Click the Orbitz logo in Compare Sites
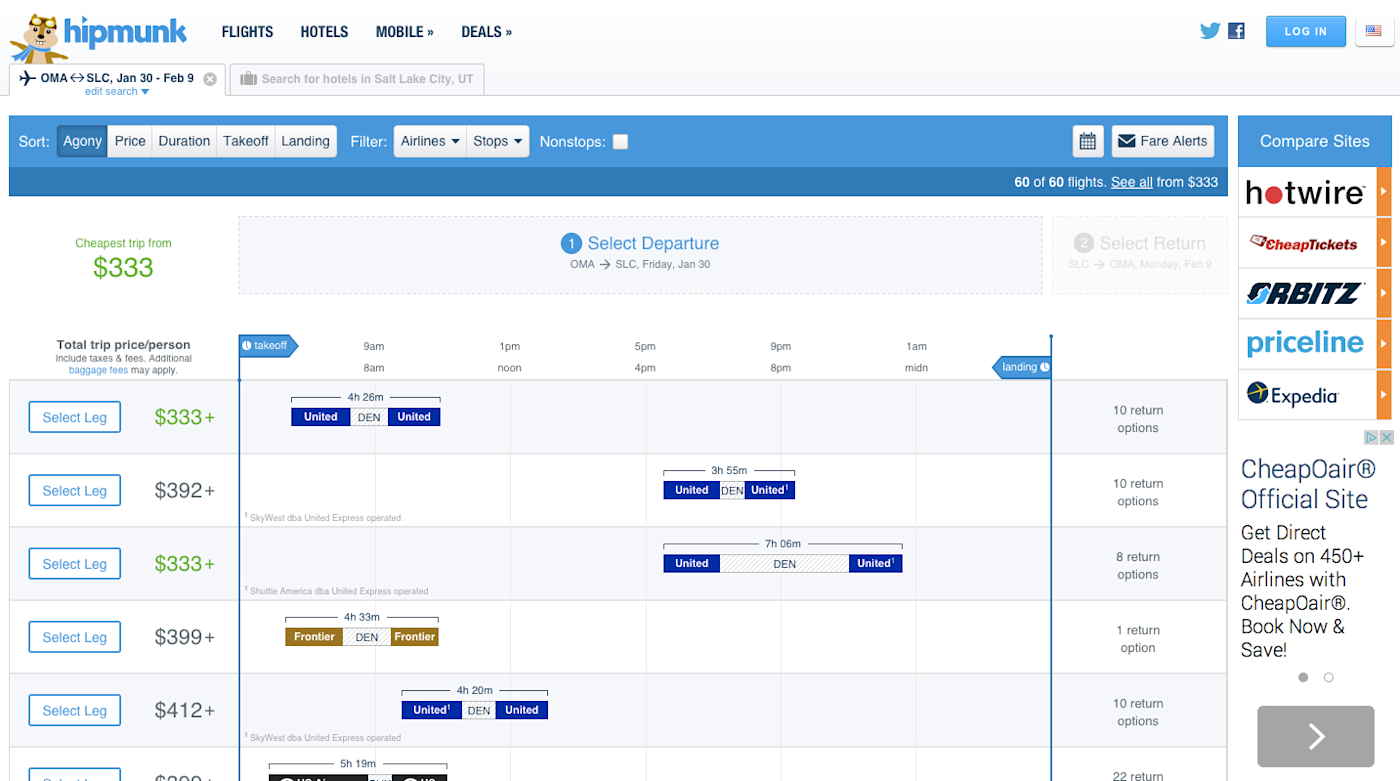Image resolution: width=1400 pixels, height=781 pixels. click(x=1307, y=294)
